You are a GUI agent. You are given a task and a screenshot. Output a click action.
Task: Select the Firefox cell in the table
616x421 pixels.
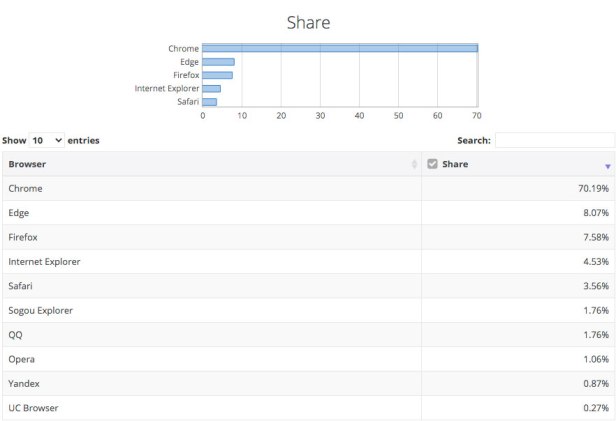click(x=212, y=237)
